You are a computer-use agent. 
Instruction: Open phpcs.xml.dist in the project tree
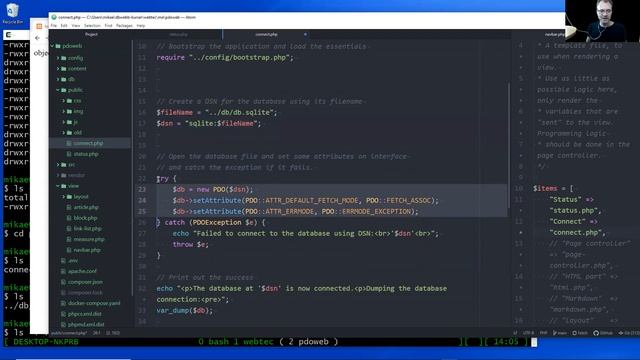tap(84, 314)
